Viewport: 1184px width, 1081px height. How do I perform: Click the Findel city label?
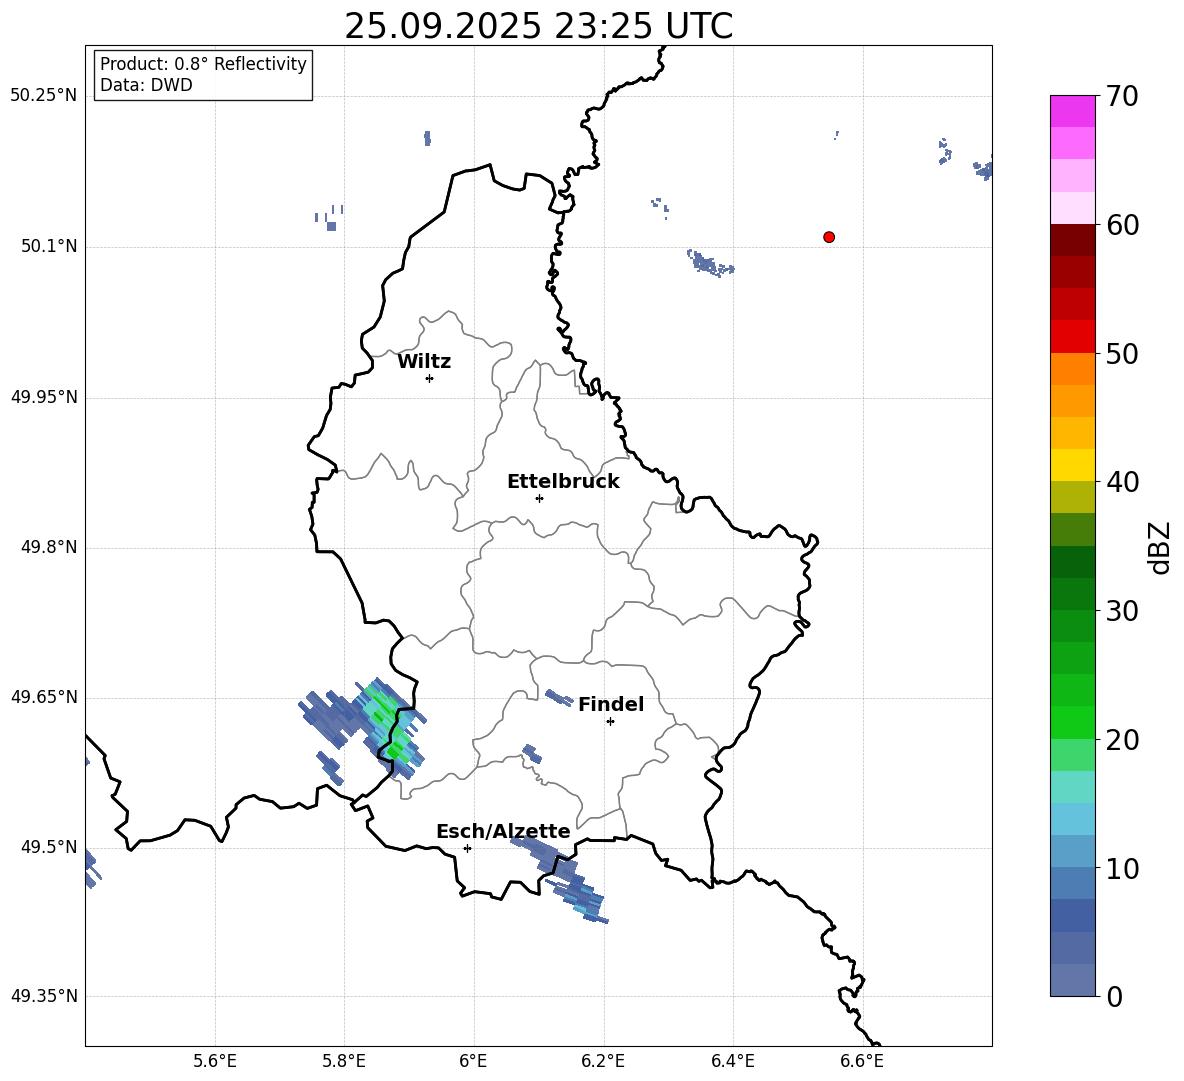[611, 704]
